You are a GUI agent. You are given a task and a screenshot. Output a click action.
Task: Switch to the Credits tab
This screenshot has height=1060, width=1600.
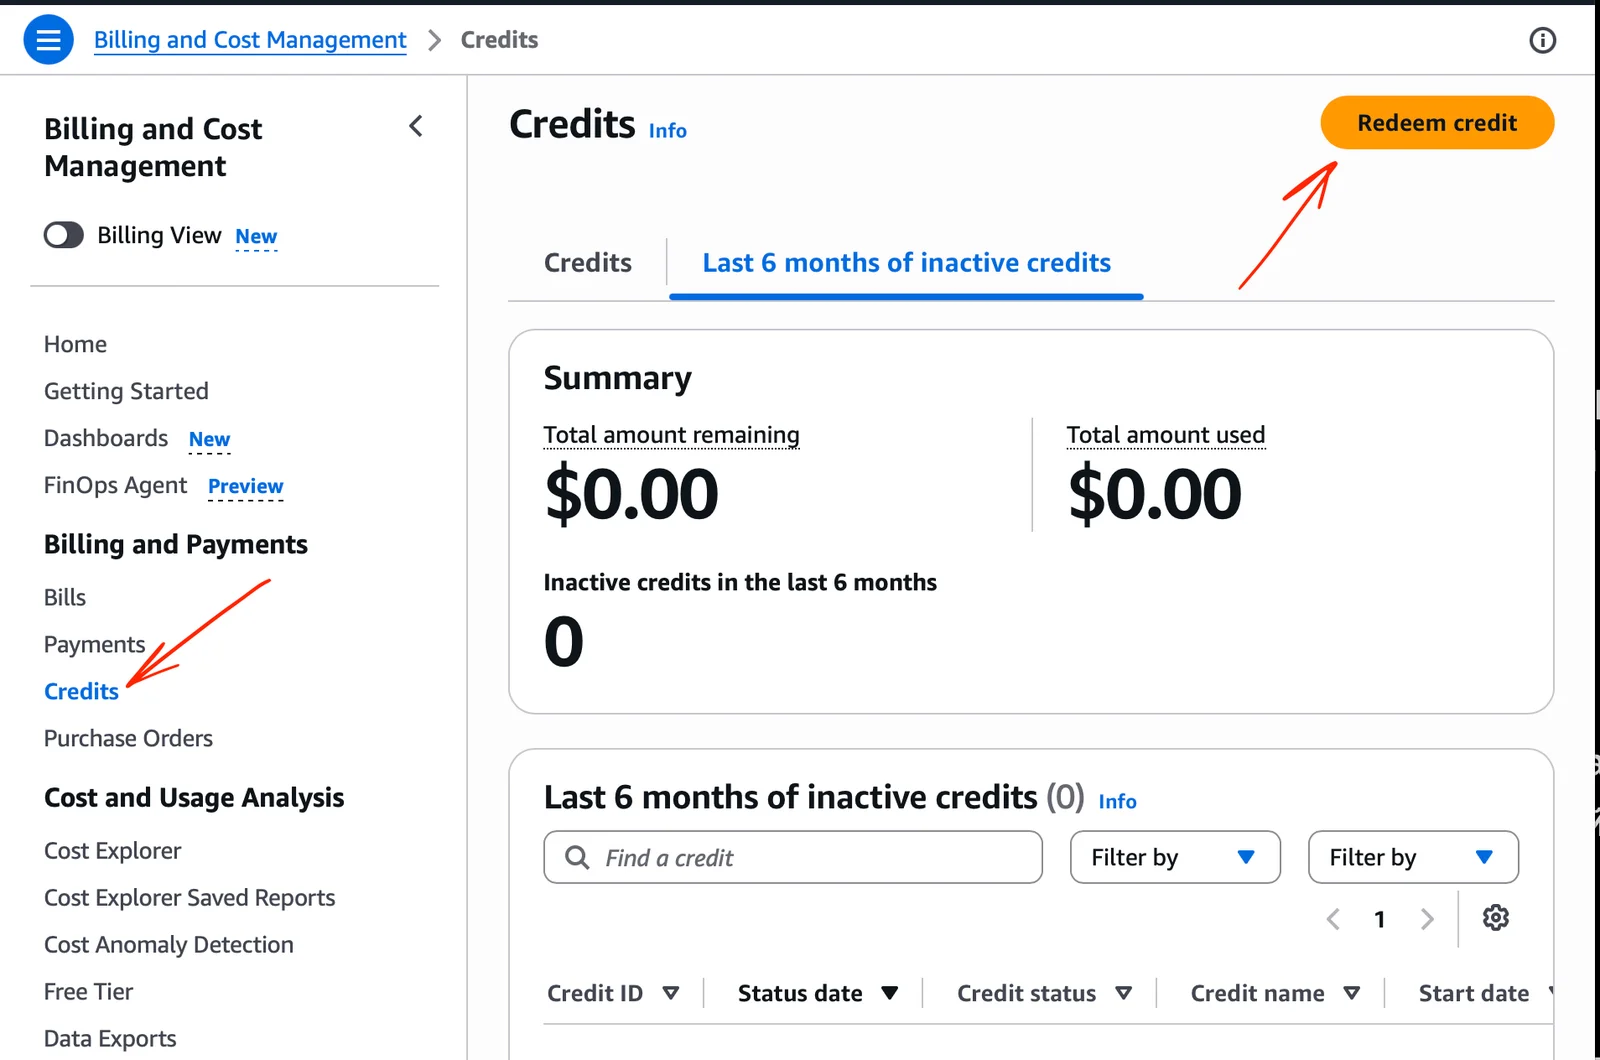pyautogui.click(x=587, y=262)
